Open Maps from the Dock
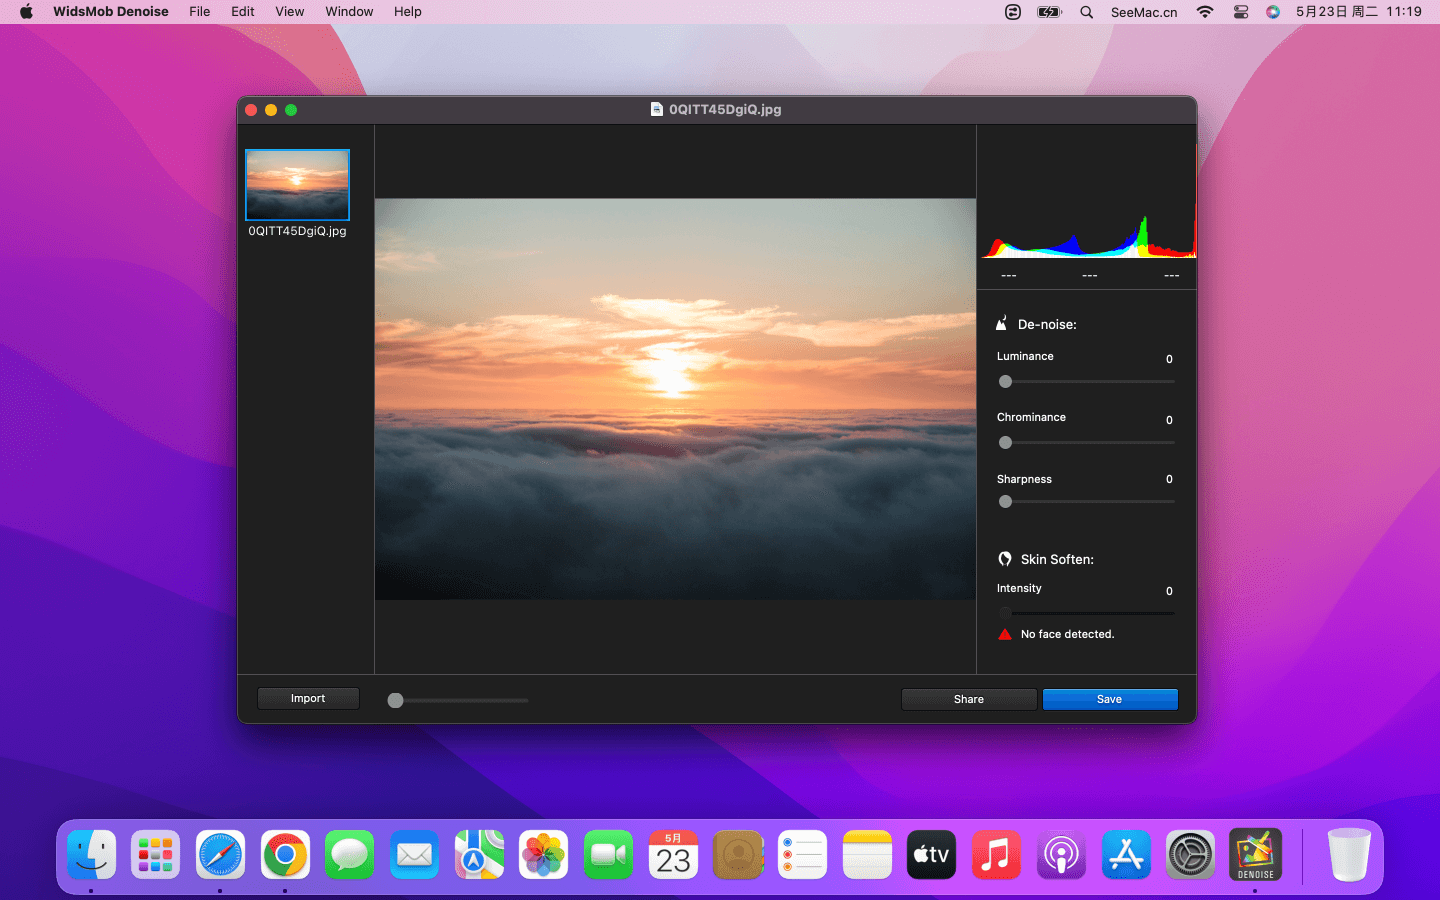The height and width of the screenshot is (900, 1440). (x=479, y=855)
